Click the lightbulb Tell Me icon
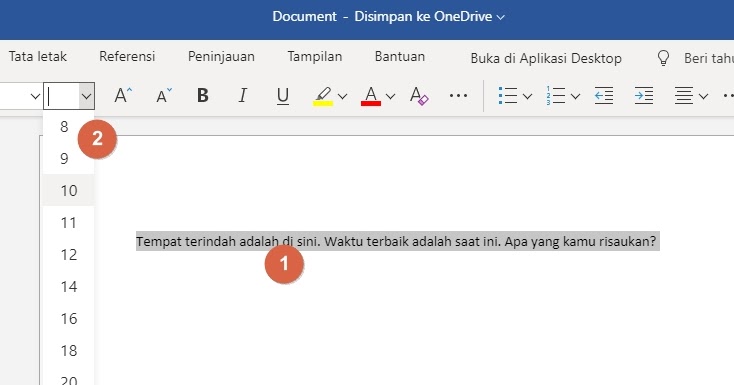 (x=663, y=58)
